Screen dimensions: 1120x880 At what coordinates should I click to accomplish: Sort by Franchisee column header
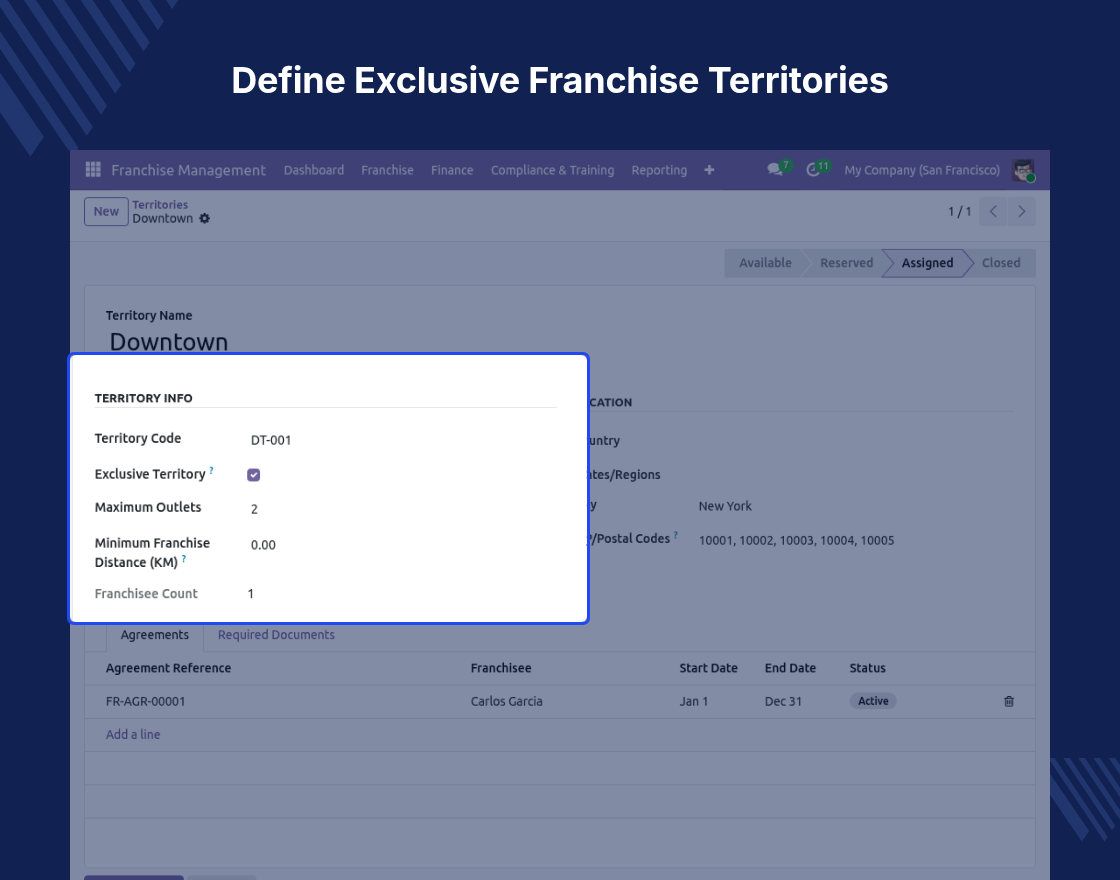coord(501,669)
